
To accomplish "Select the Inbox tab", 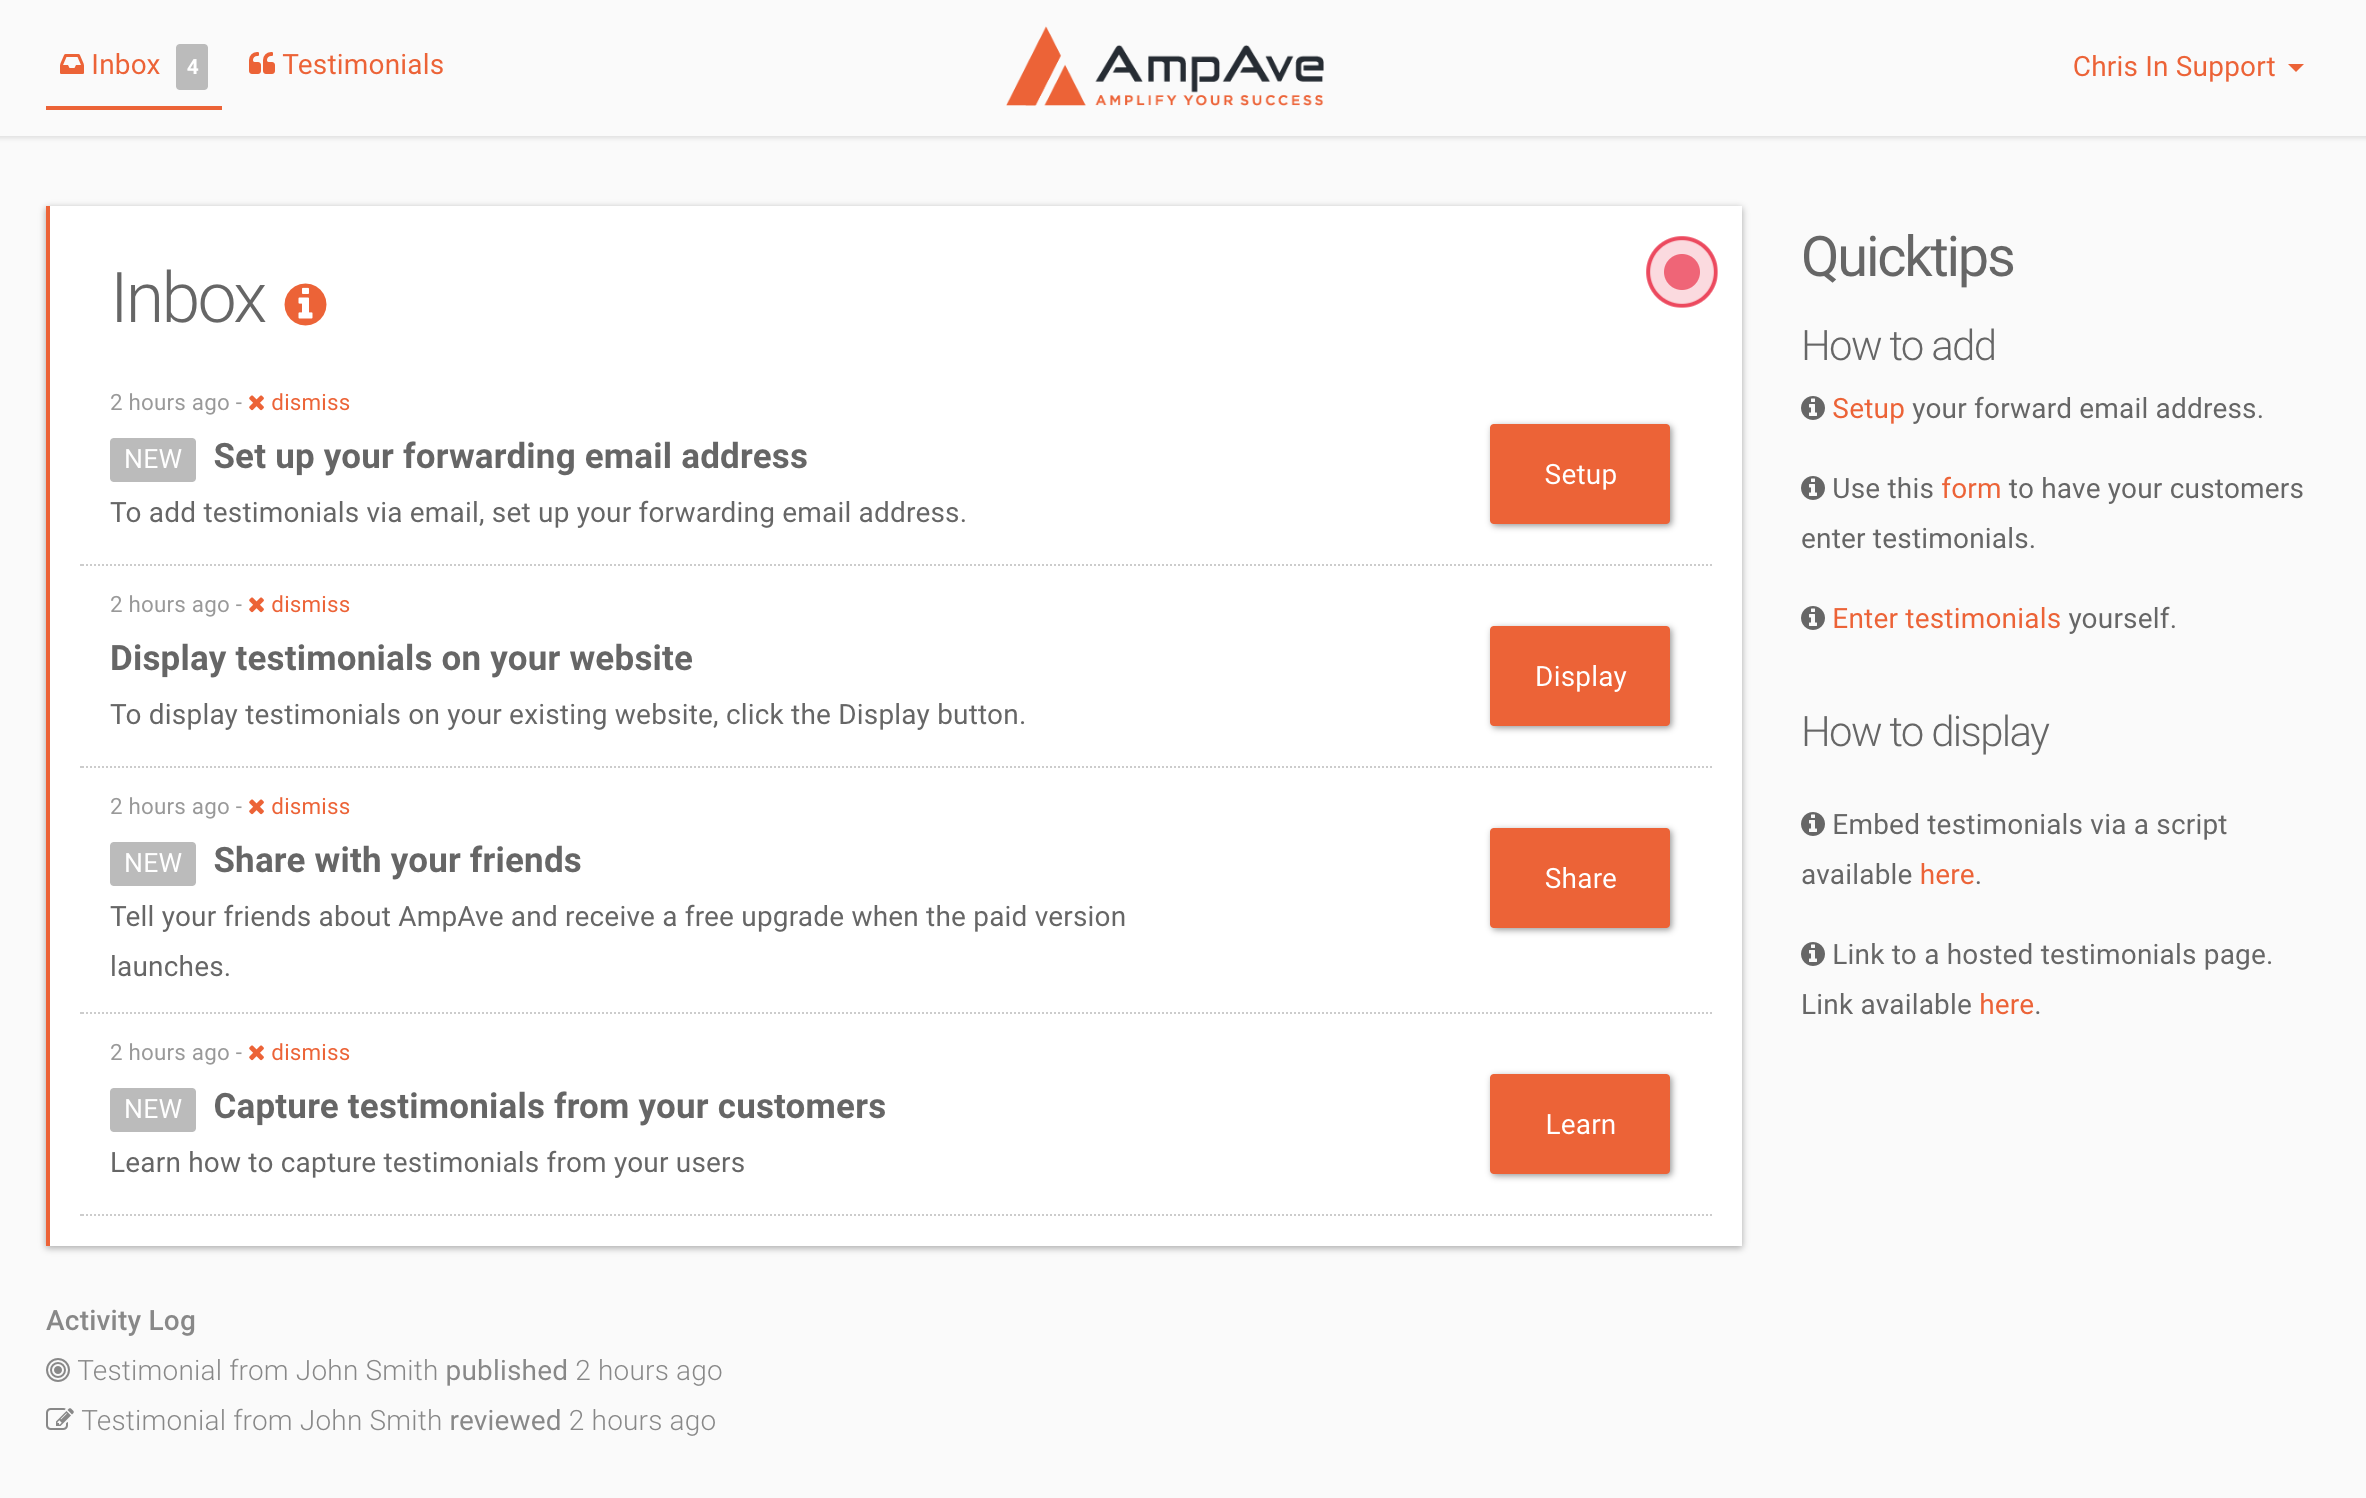I will coord(125,63).
